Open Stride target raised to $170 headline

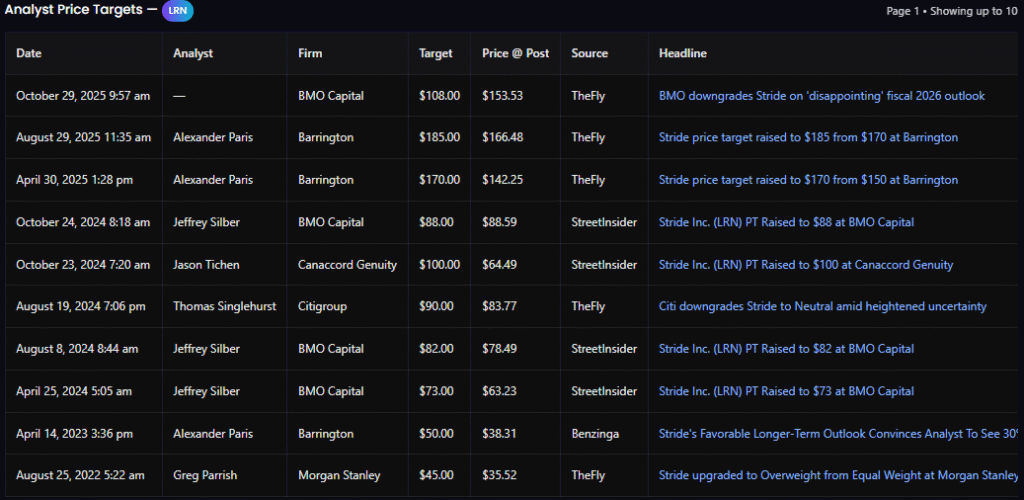[808, 180]
